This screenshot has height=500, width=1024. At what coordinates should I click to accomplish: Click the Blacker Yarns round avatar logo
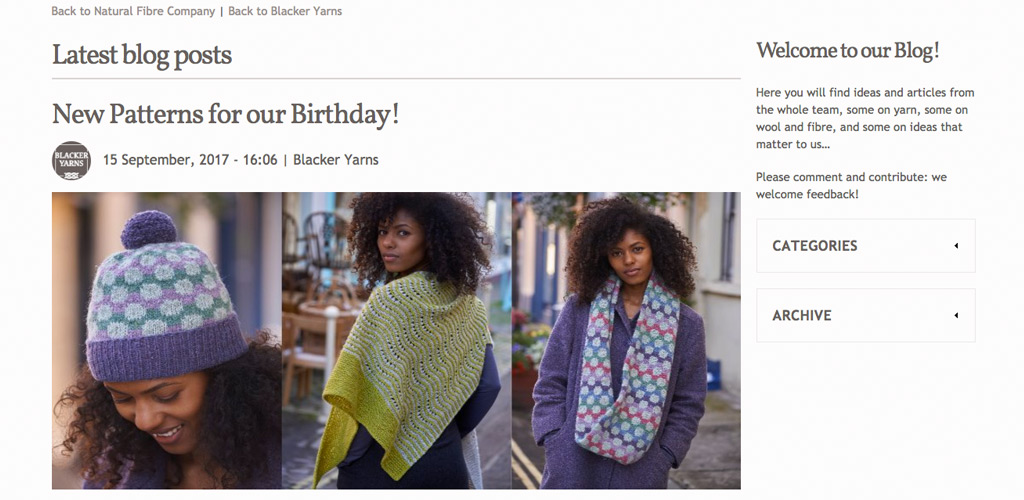71,161
